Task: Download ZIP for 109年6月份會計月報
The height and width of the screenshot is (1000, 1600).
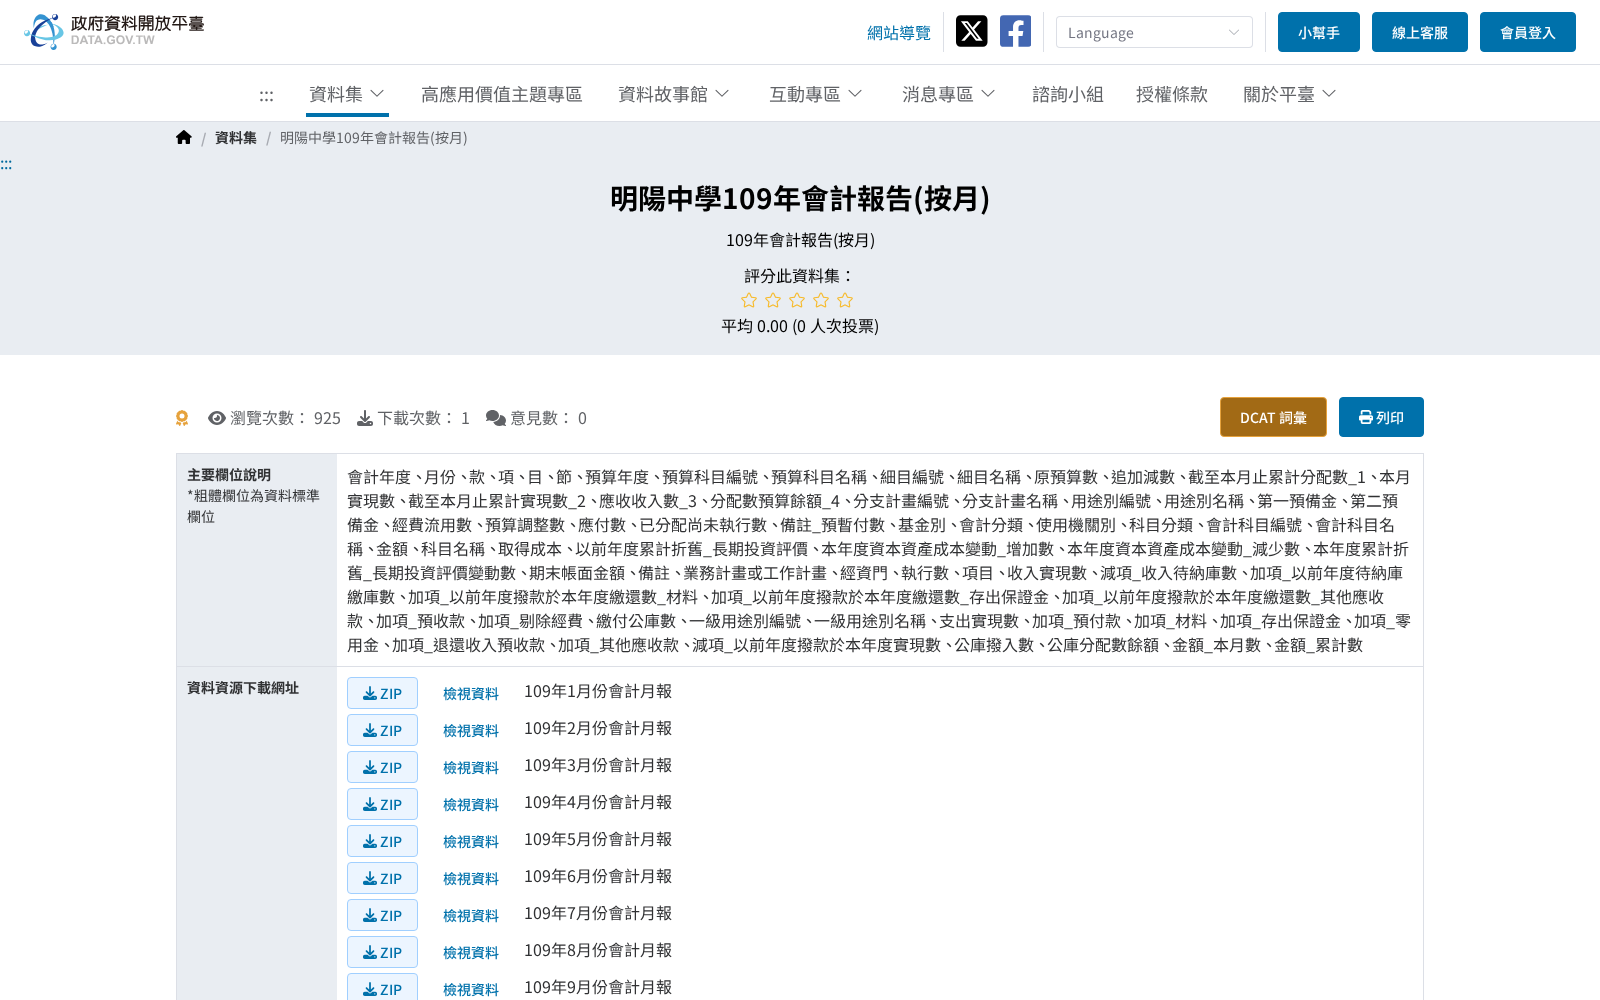Action: pyautogui.click(x=382, y=878)
